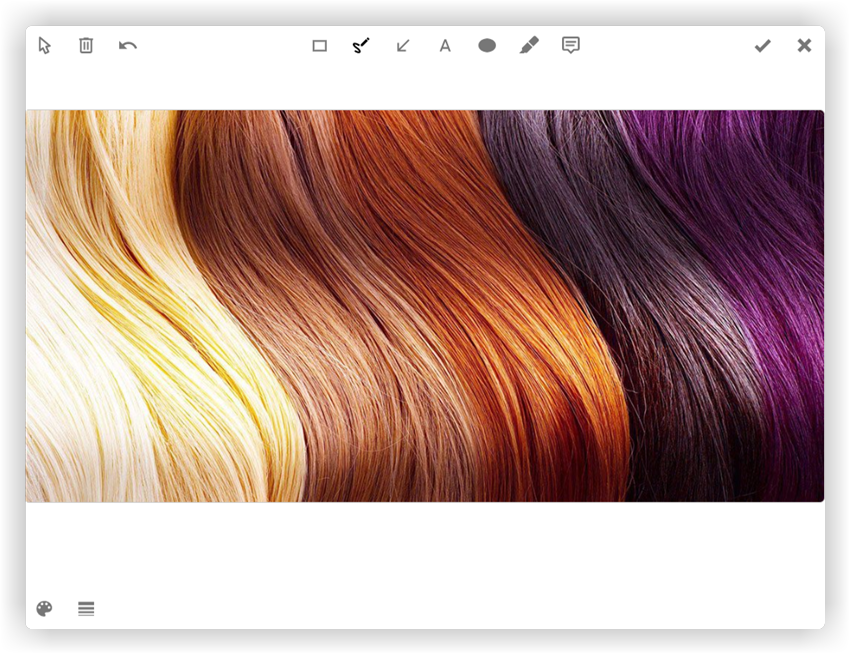This screenshot has width=850, height=654.
Task: Click the hair color image canvas
Action: tap(425, 306)
